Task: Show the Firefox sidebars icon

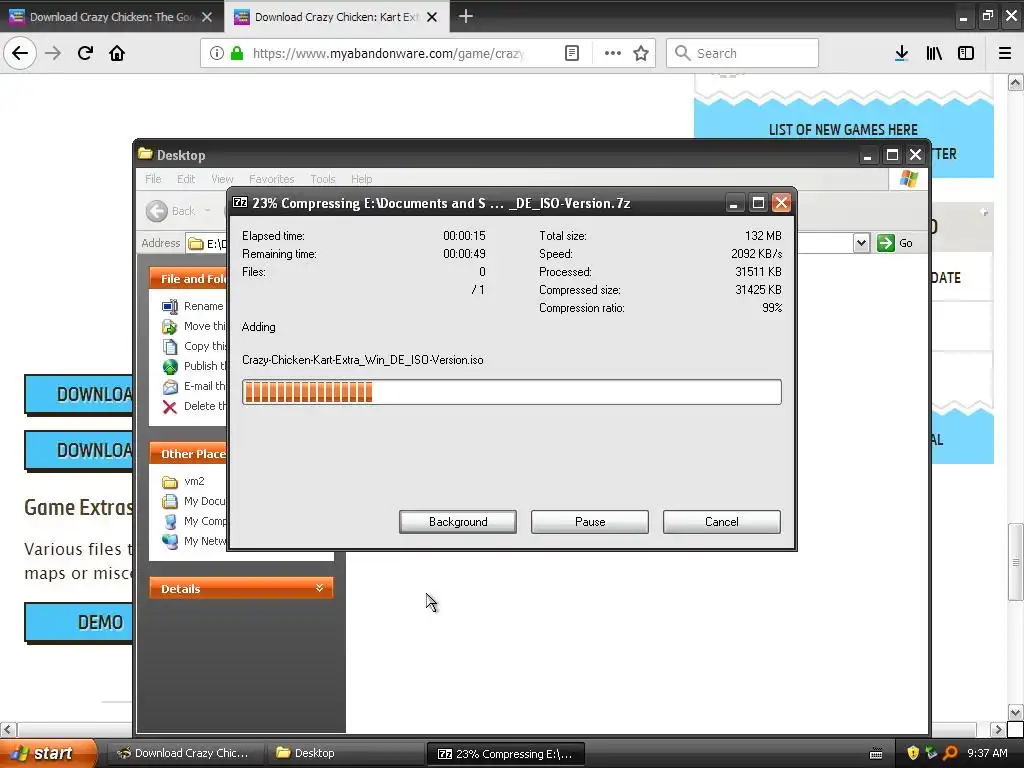Action: 966,53
